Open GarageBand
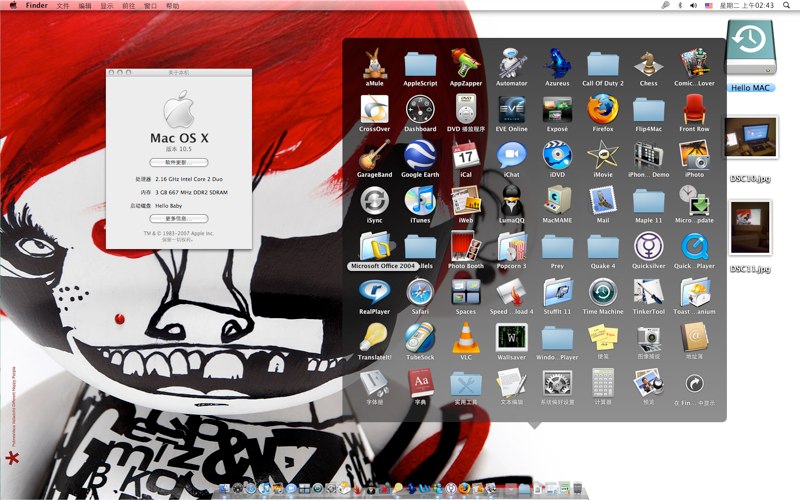 pos(374,155)
